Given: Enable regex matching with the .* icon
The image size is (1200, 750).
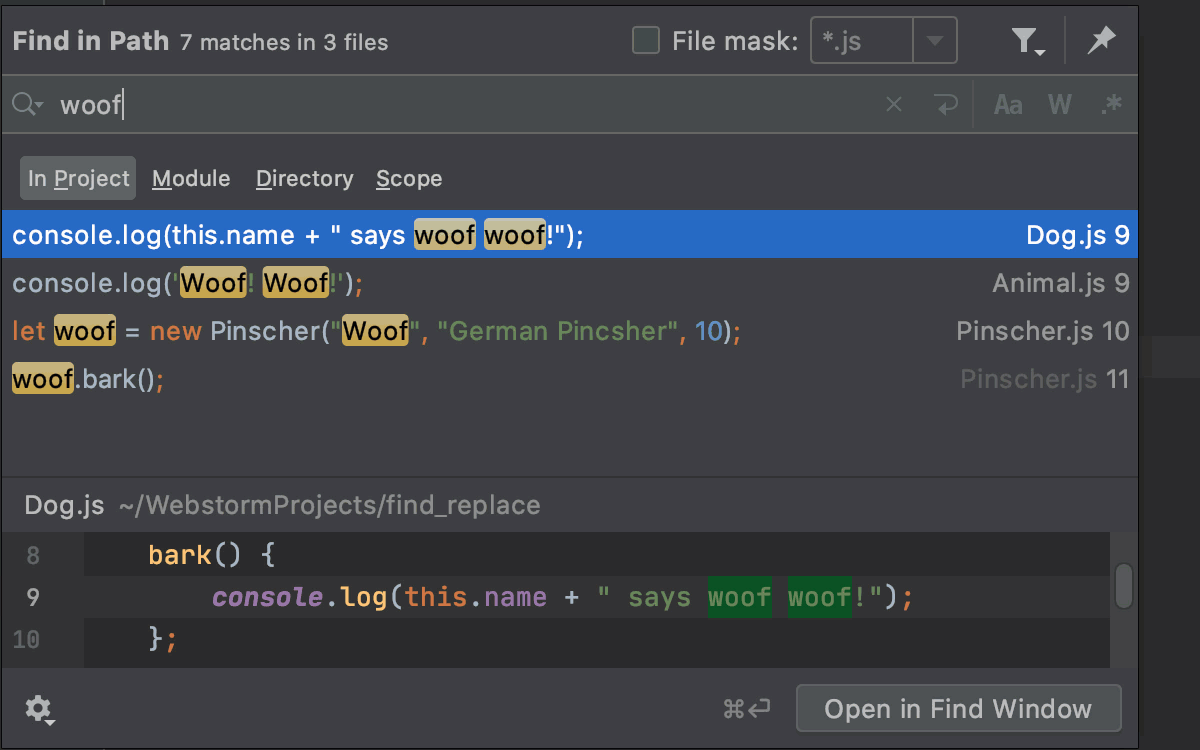Looking at the screenshot, I should click(1112, 104).
